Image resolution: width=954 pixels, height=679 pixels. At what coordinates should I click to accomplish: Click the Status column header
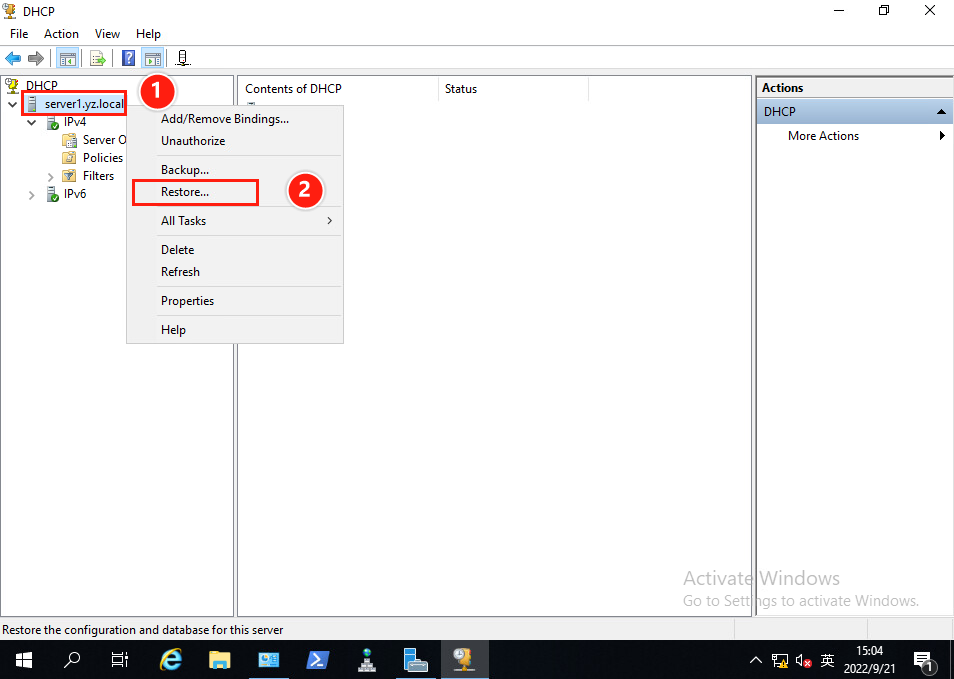click(x=461, y=89)
